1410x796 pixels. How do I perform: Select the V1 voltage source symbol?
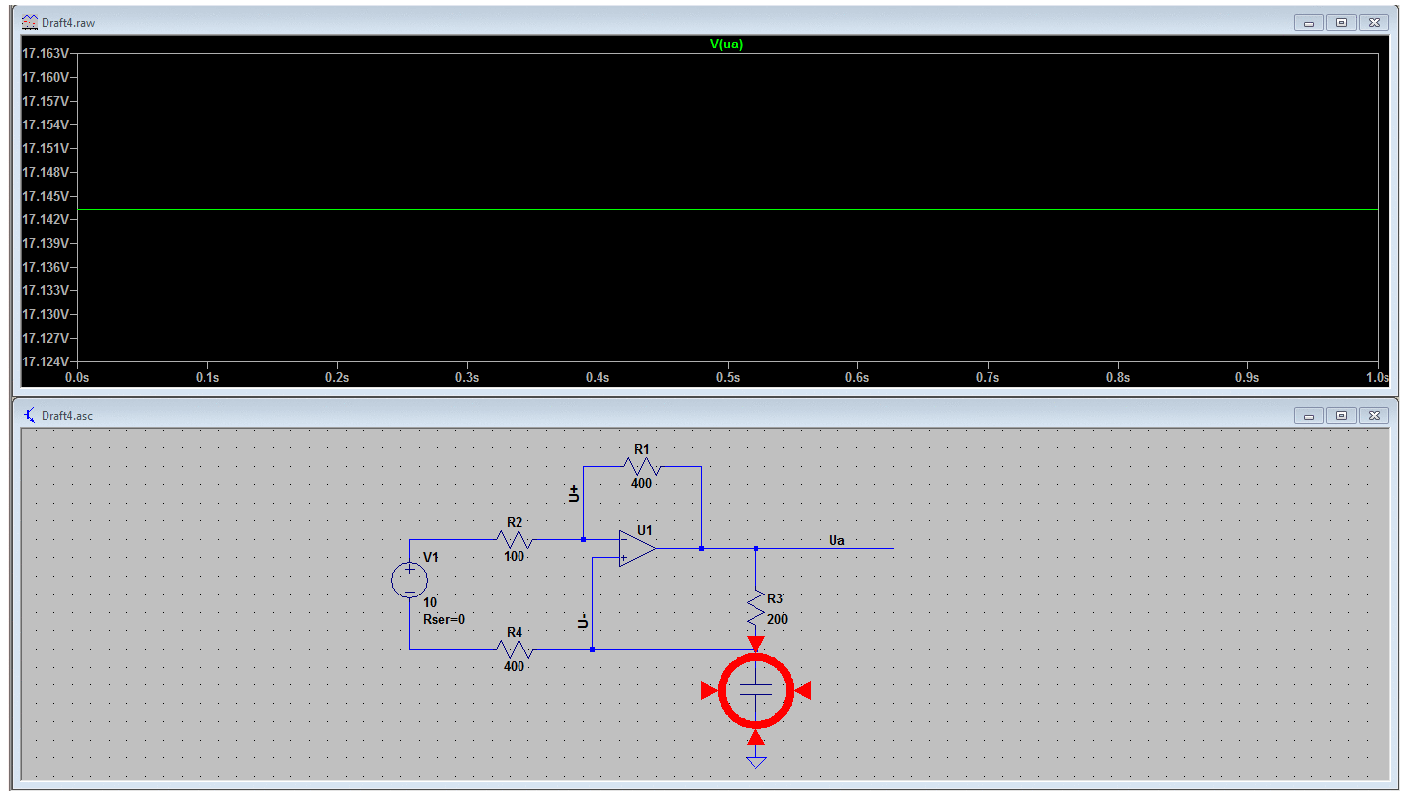(410, 580)
